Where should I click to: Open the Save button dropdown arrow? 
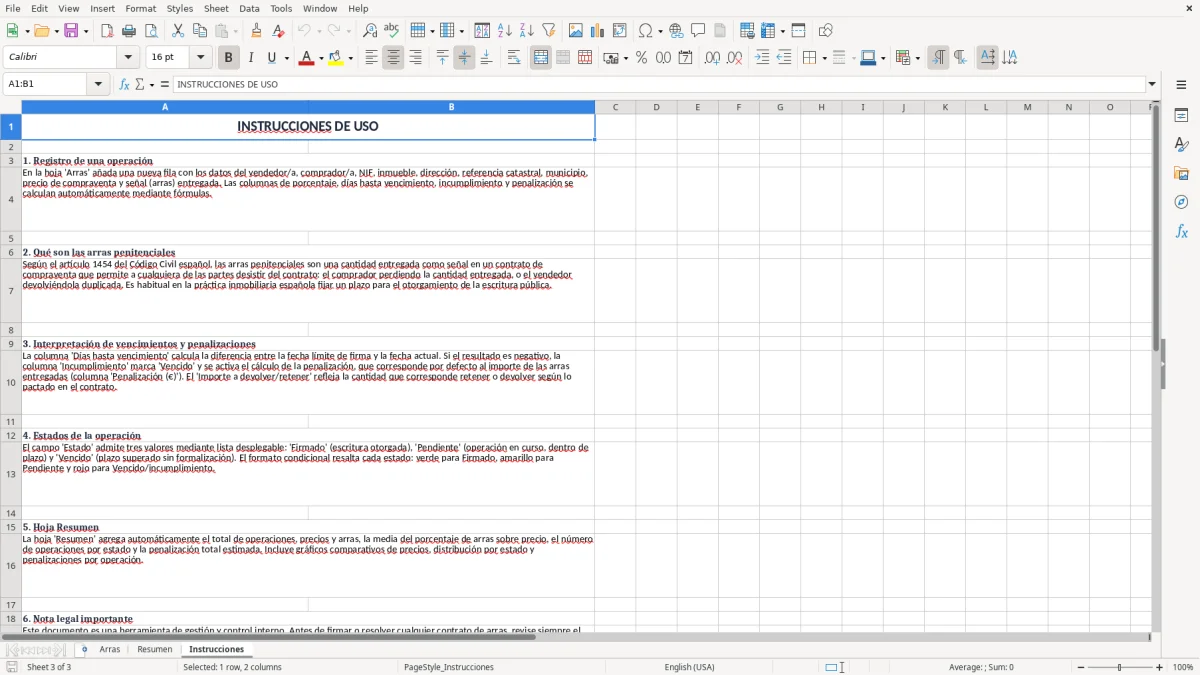click(86, 31)
